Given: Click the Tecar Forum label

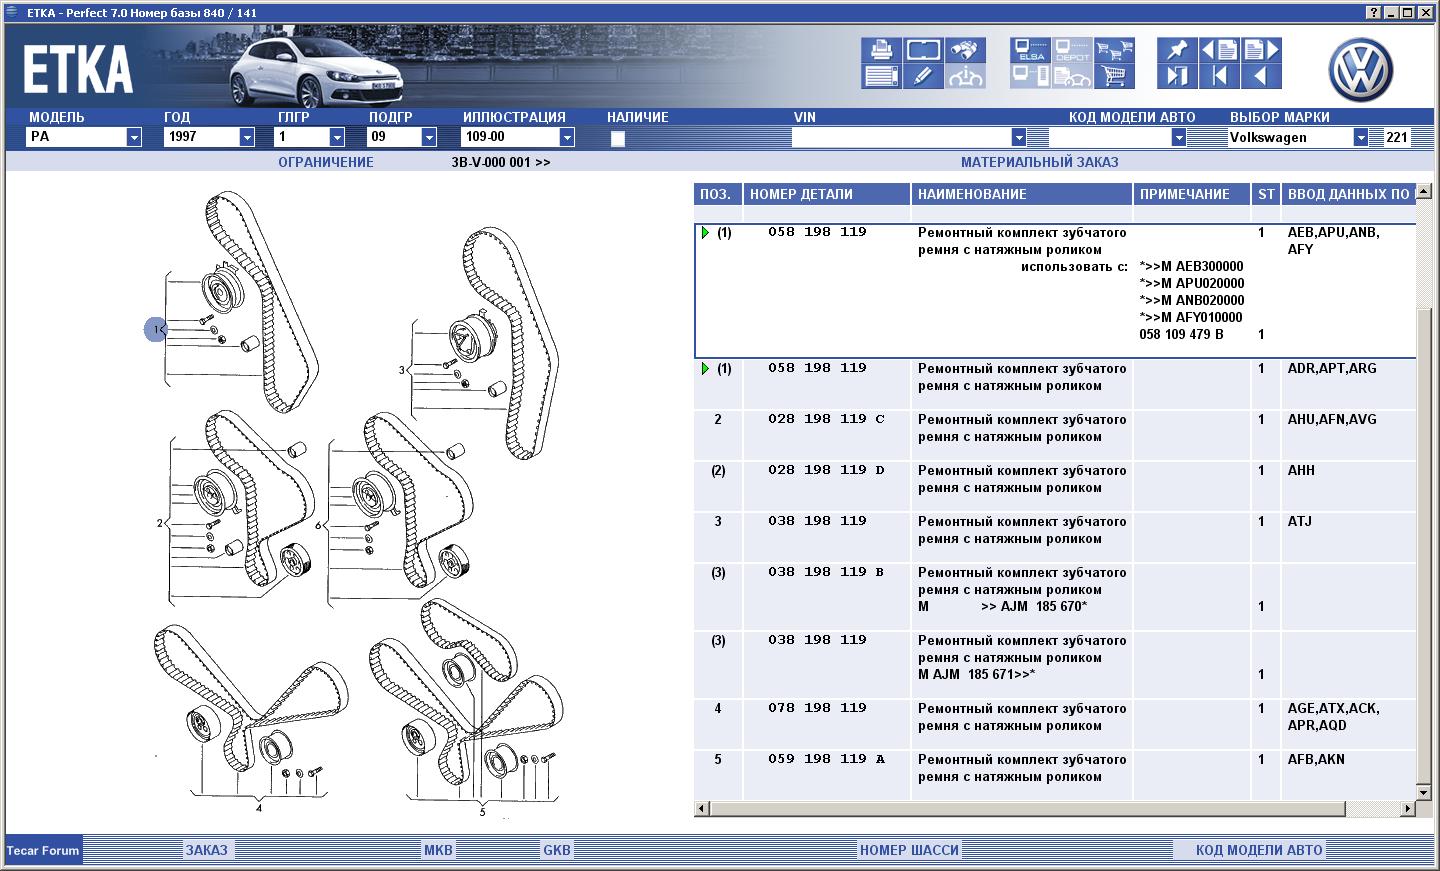Looking at the screenshot, I should coord(43,851).
